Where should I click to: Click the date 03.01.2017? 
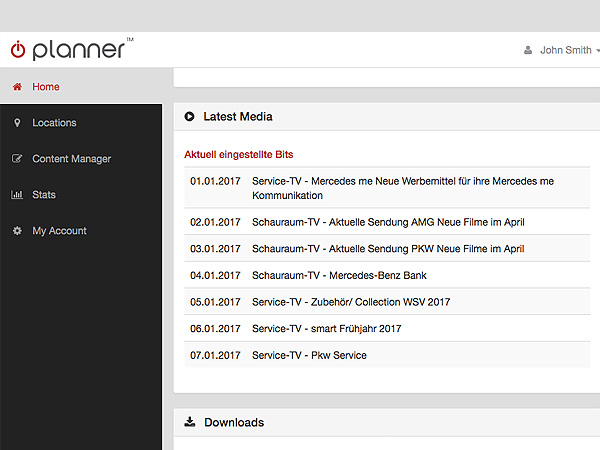coord(215,249)
